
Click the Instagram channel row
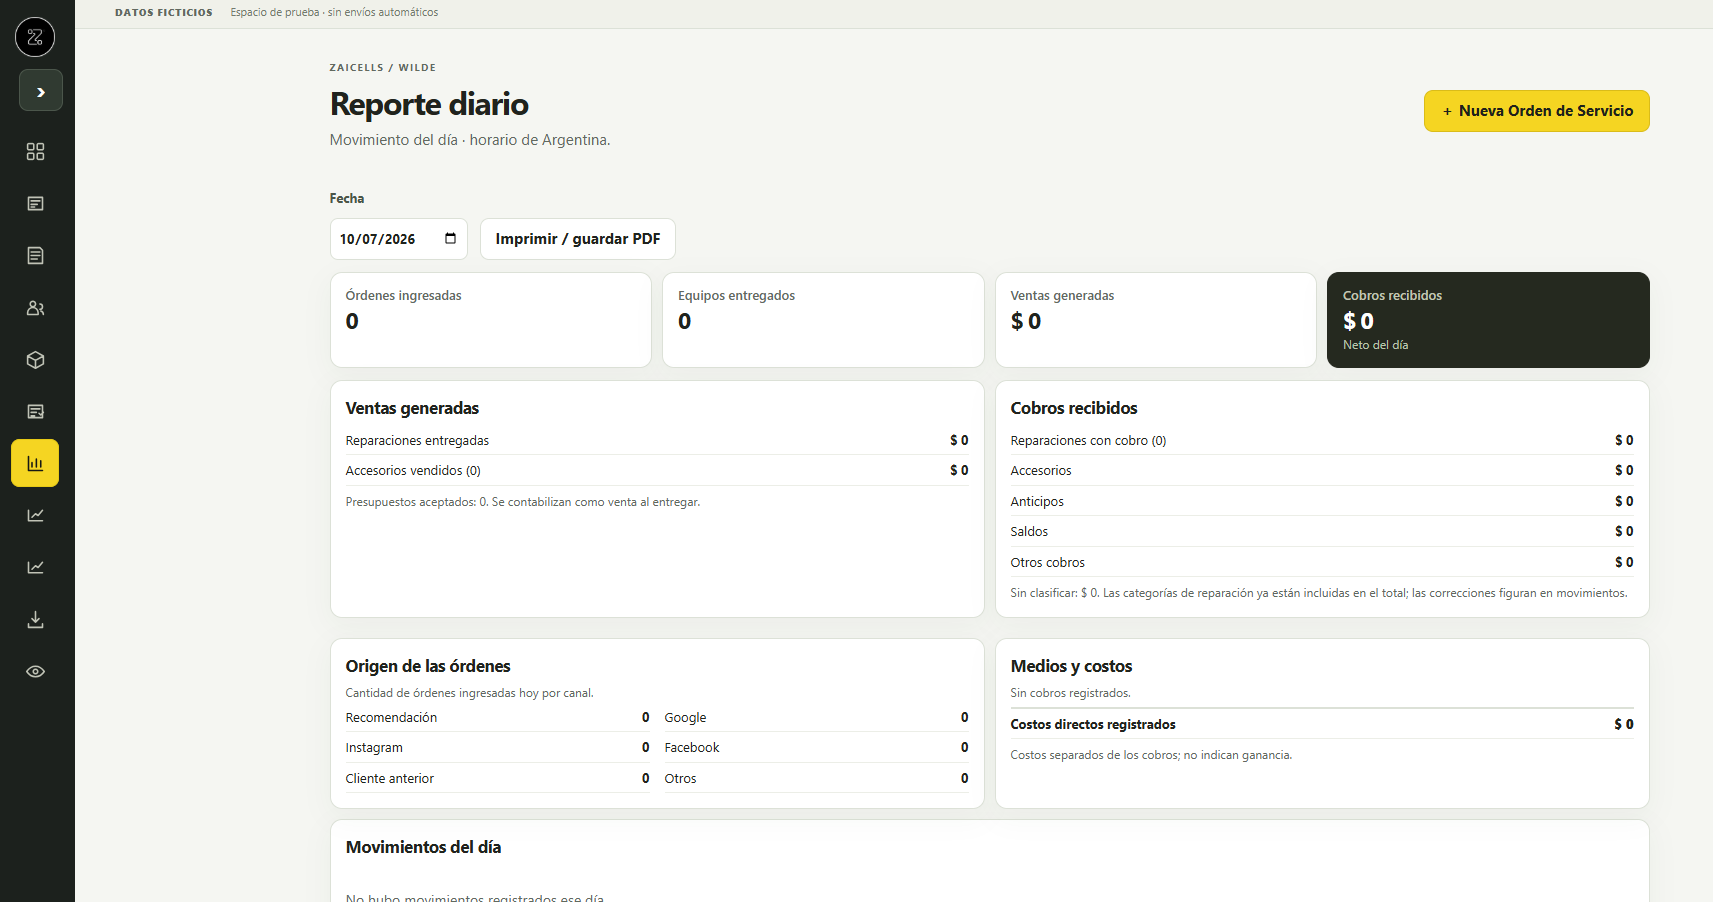click(x=497, y=747)
